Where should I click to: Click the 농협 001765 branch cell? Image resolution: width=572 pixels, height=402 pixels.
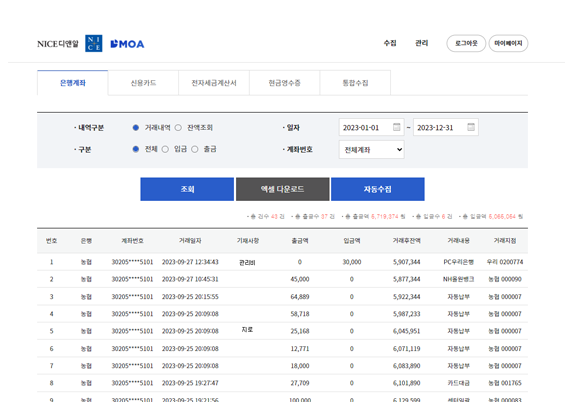click(x=505, y=383)
